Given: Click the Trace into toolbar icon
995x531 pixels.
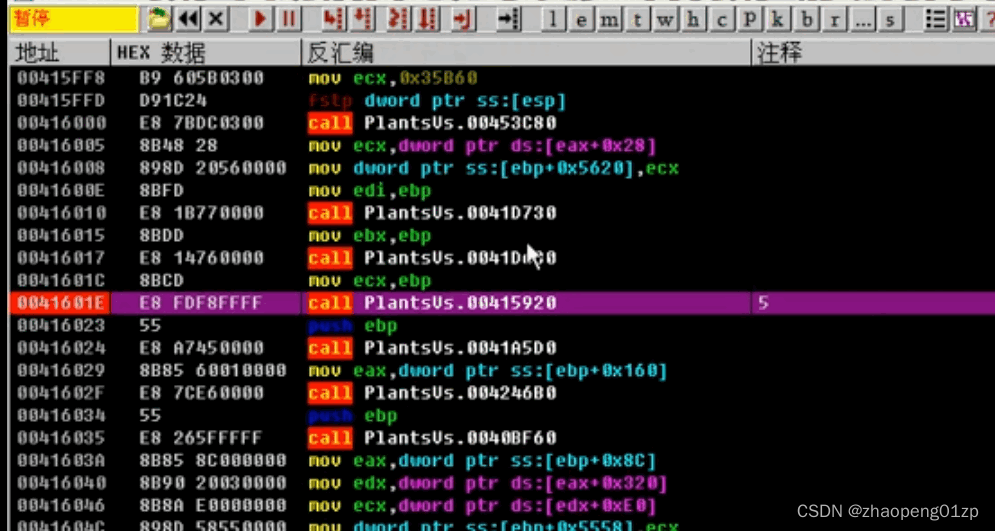Looking at the screenshot, I should tap(399, 20).
